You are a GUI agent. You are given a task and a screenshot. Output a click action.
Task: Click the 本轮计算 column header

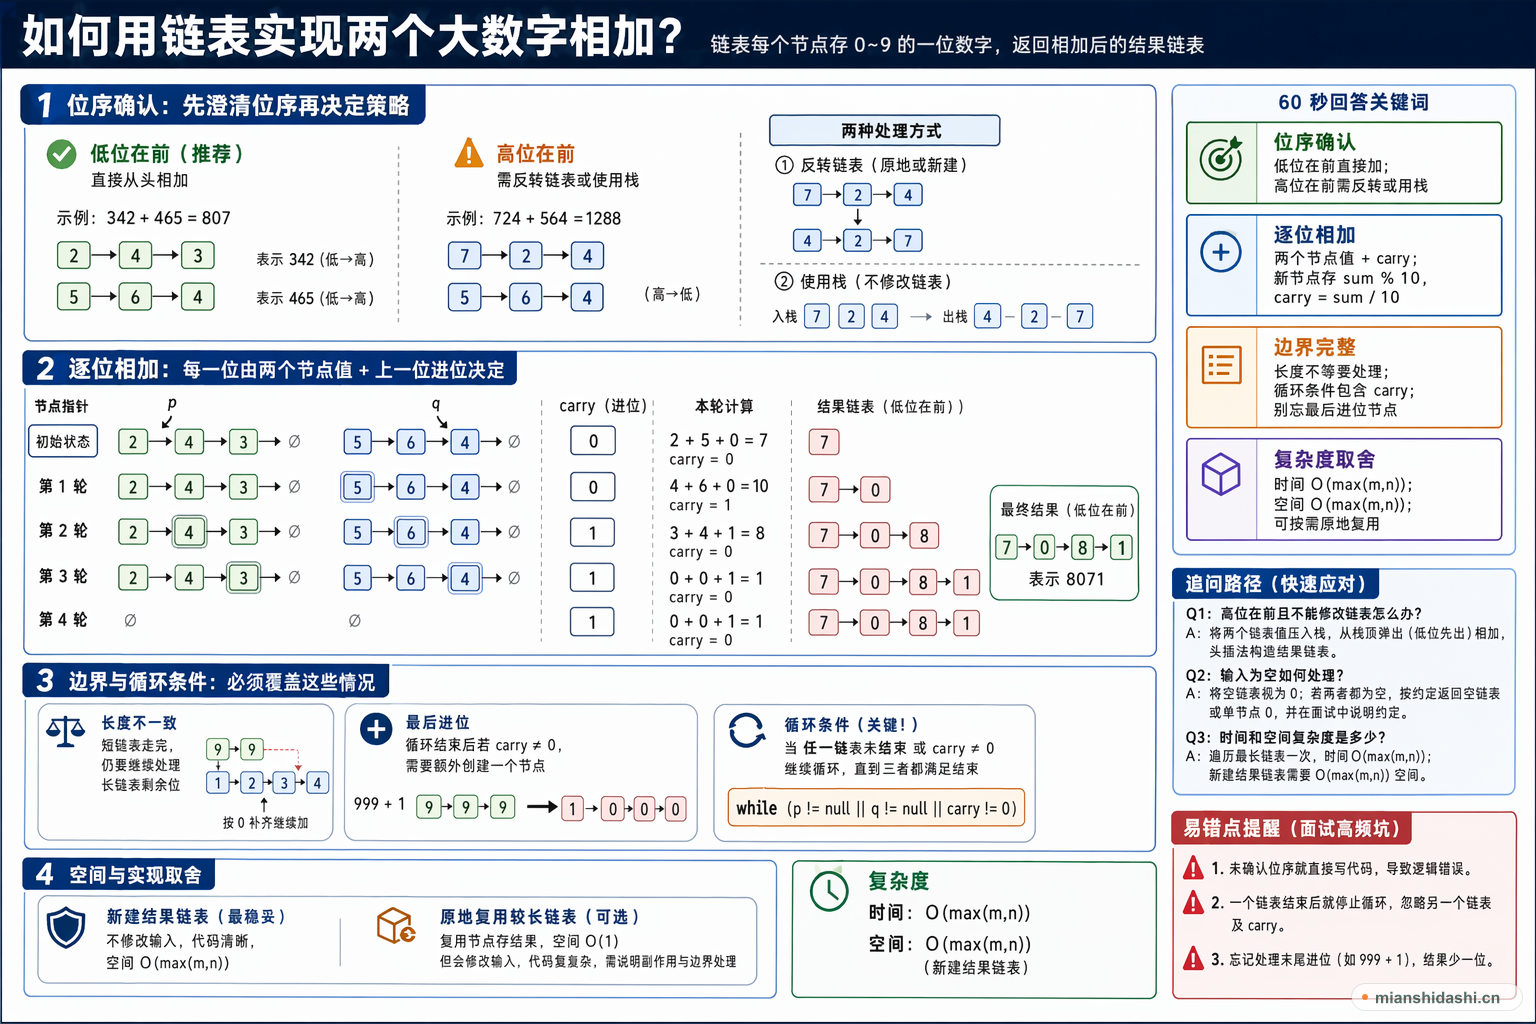724,406
